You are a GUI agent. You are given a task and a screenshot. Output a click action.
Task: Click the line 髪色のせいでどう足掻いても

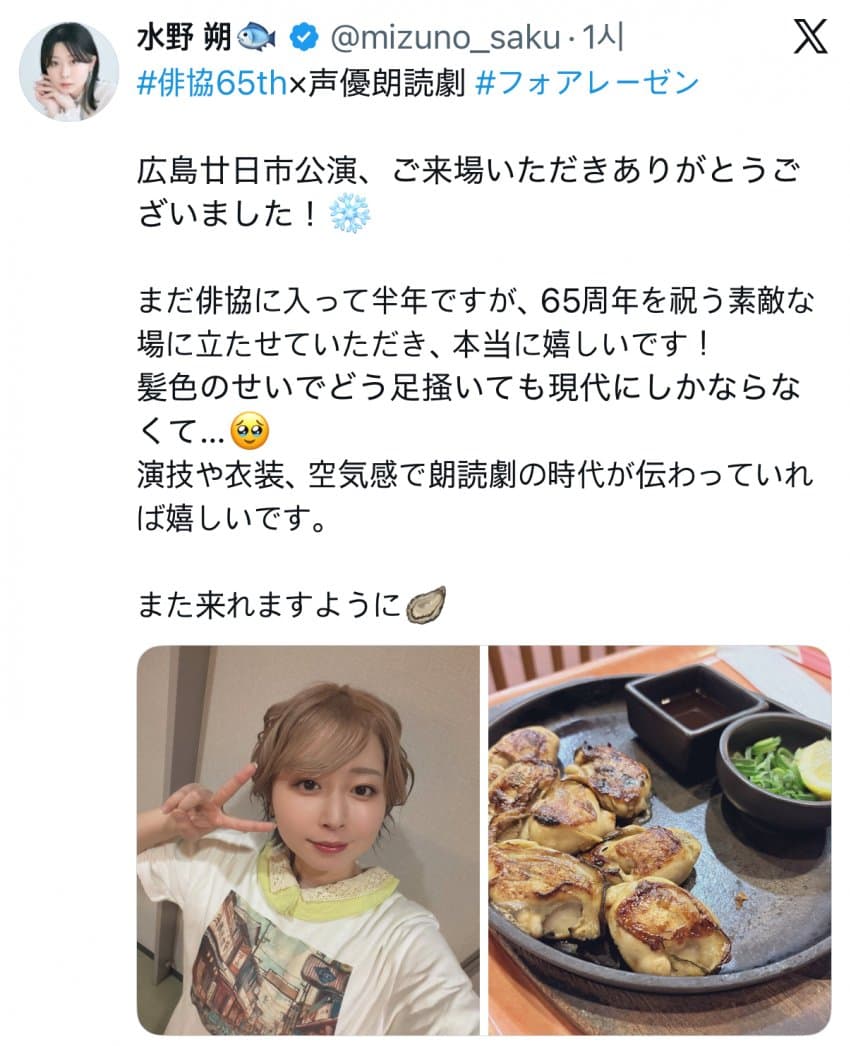tap(468, 388)
